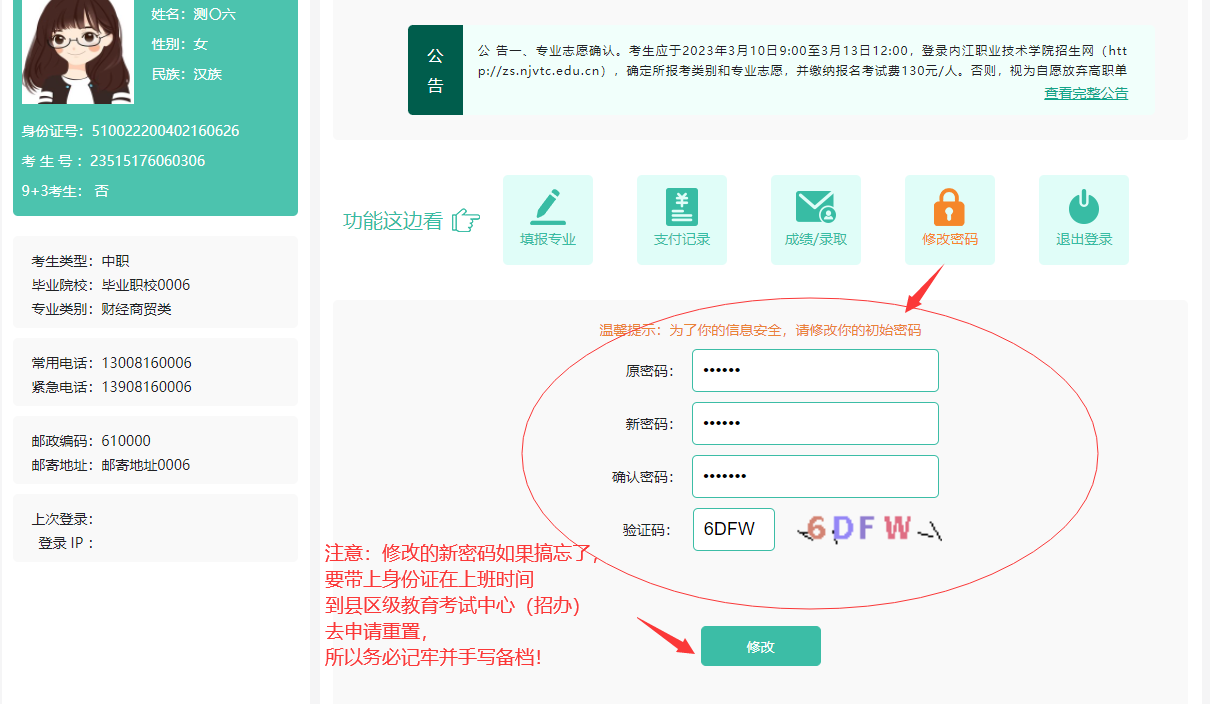Click the pointing hand icon beside 功能这边看

pyautogui.click(x=465, y=221)
